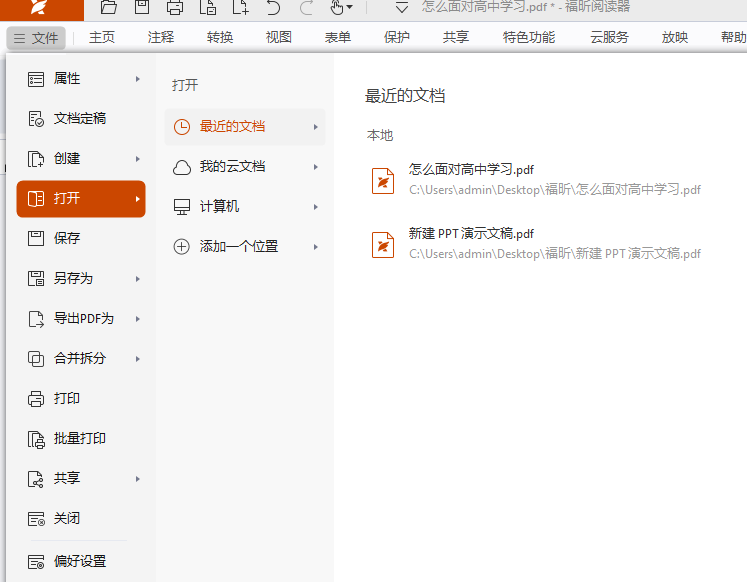The width and height of the screenshot is (747, 582).
Task: Switch to the 转换 tab
Action: pos(220,37)
